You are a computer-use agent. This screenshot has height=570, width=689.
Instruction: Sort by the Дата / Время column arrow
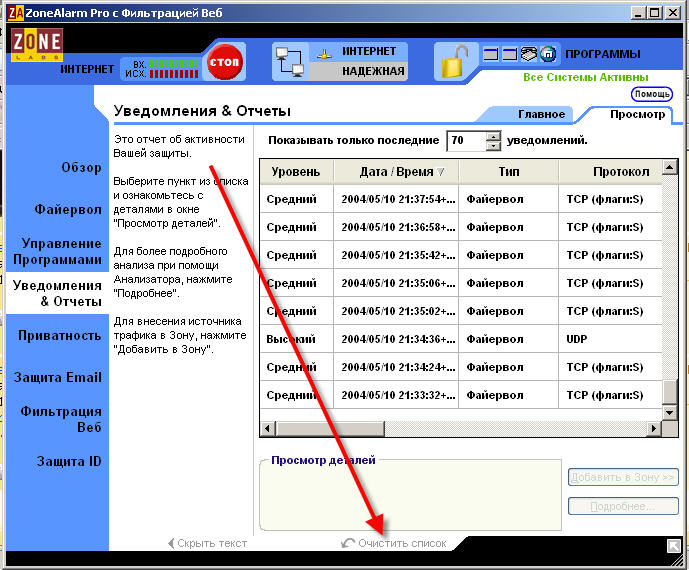[x=440, y=172]
